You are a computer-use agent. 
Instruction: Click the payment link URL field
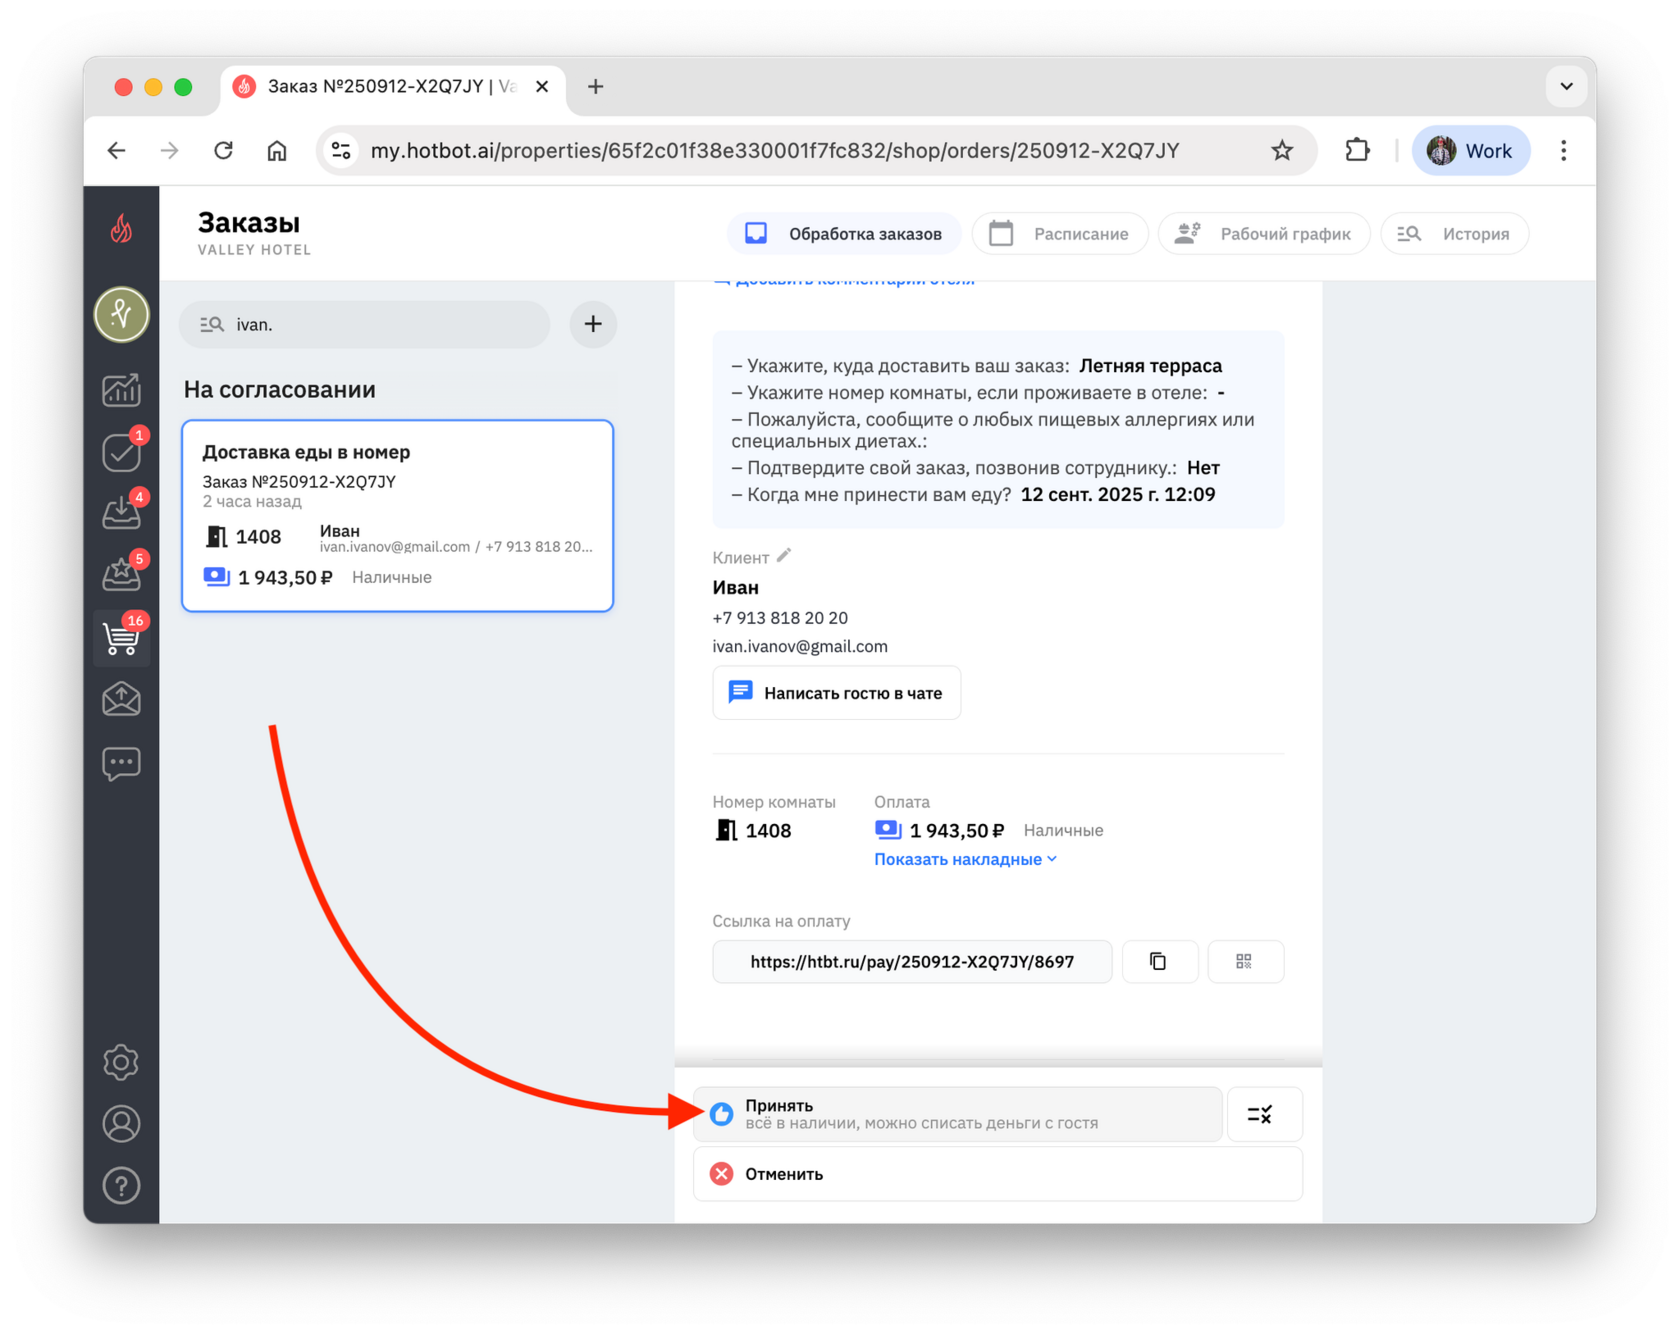(x=912, y=961)
